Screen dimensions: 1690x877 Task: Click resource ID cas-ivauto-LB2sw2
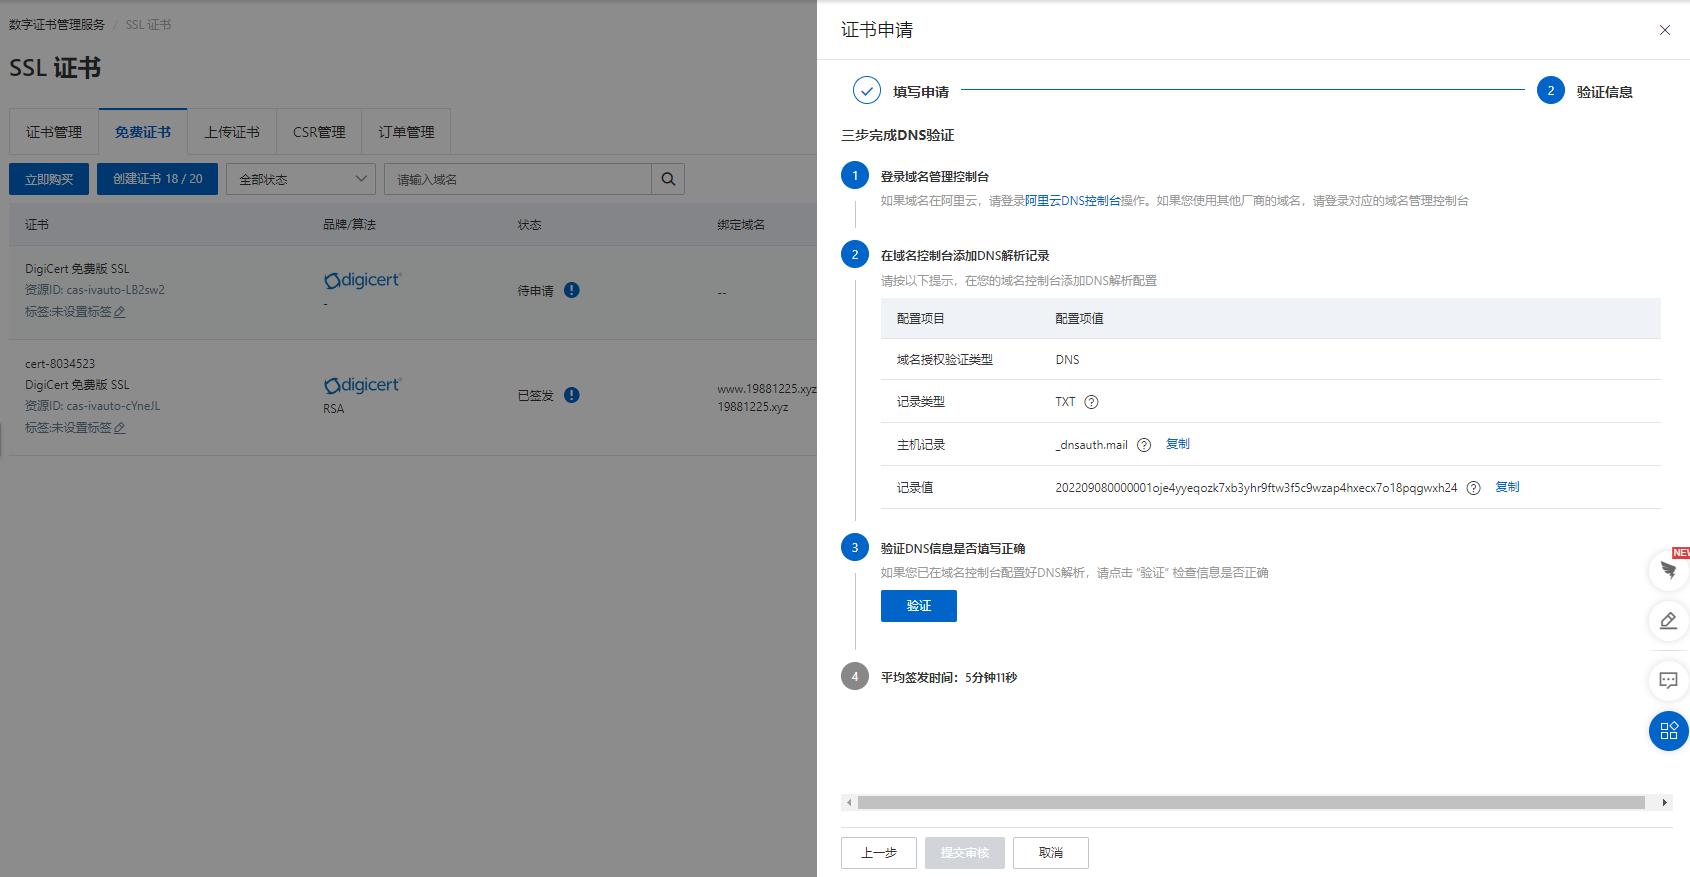click(95, 290)
